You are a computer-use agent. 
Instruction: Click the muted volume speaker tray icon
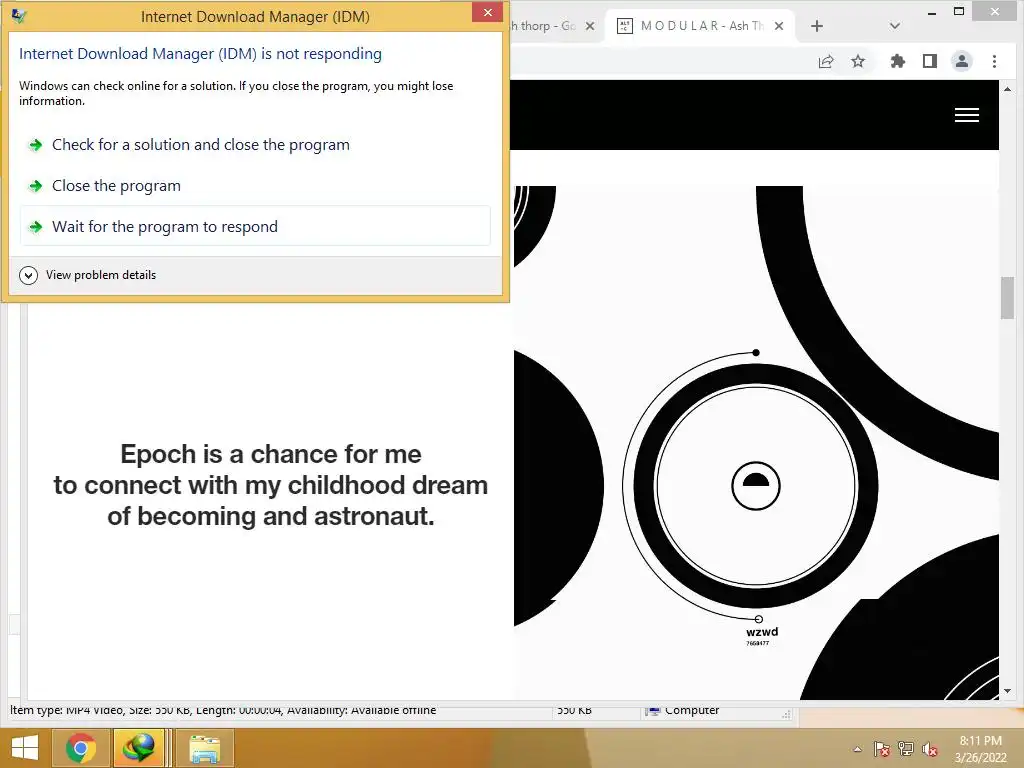(930, 749)
